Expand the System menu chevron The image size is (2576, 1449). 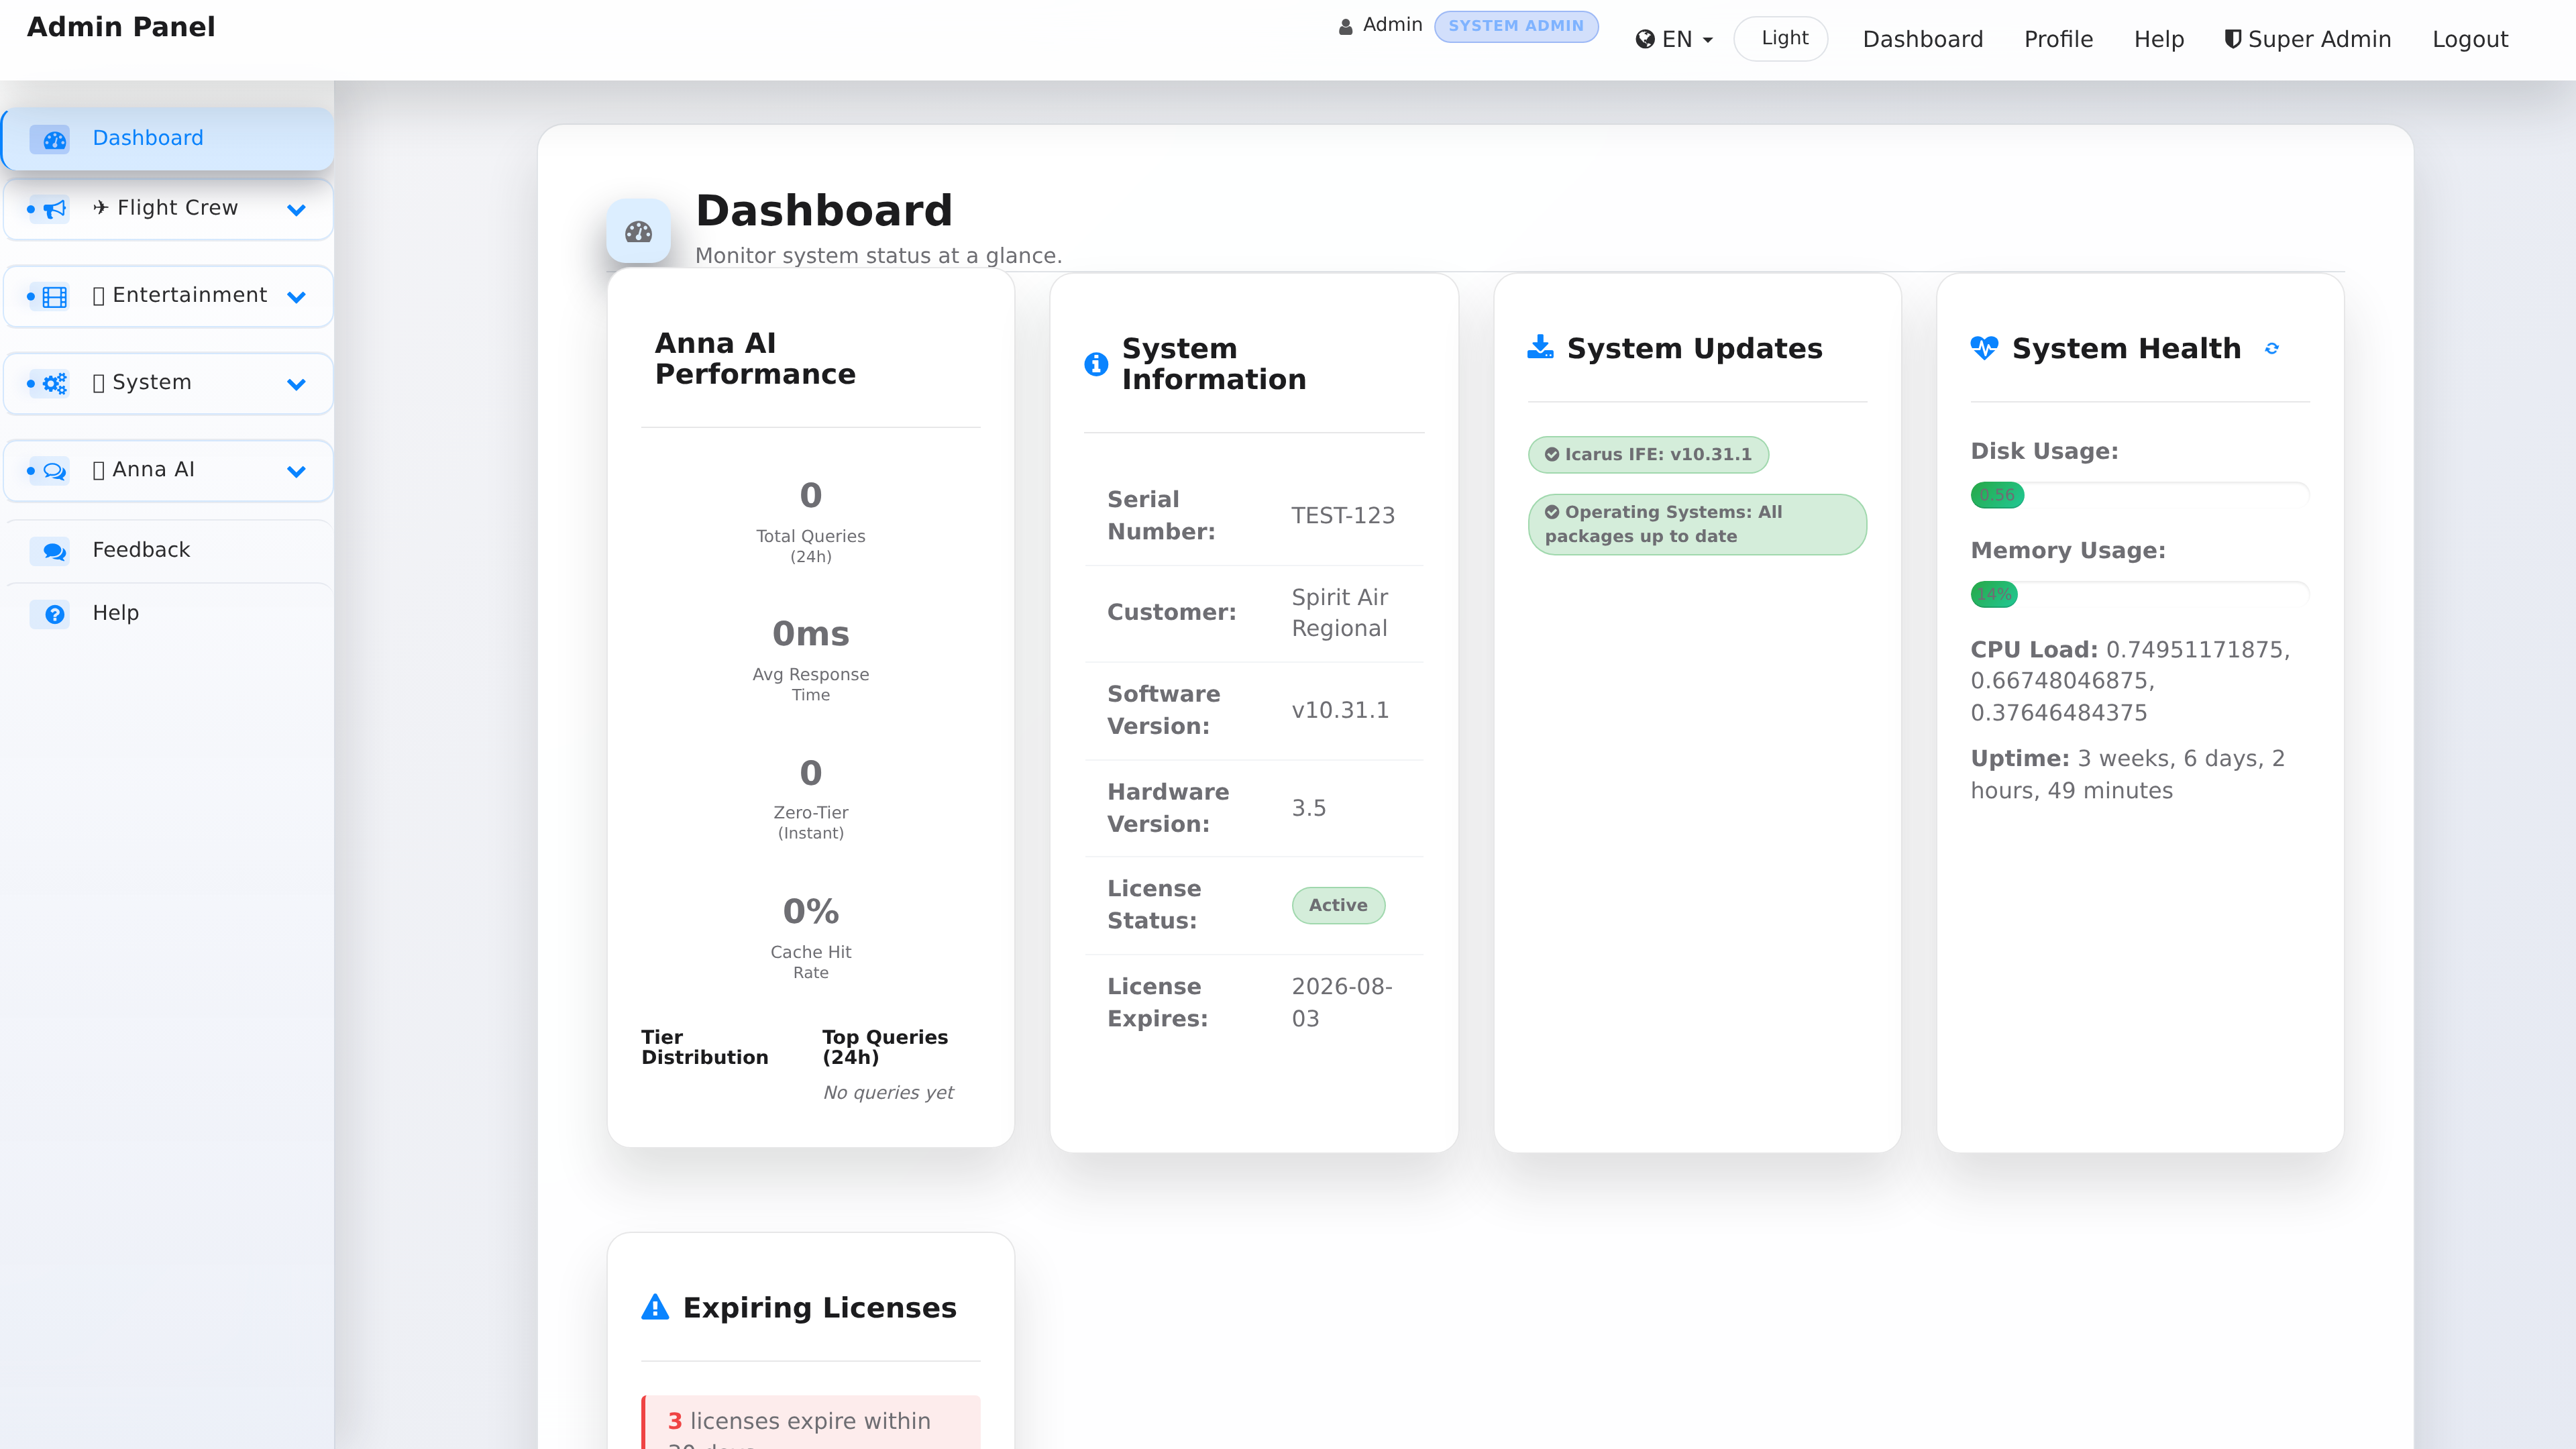click(x=296, y=384)
